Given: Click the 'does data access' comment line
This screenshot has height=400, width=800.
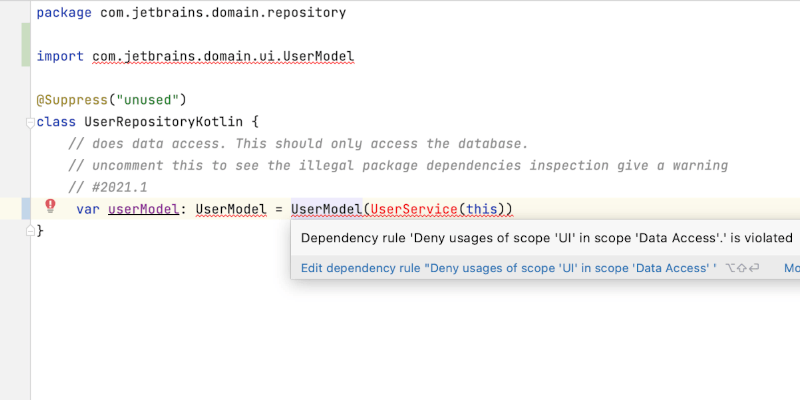Looking at the screenshot, I should (x=297, y=144).
